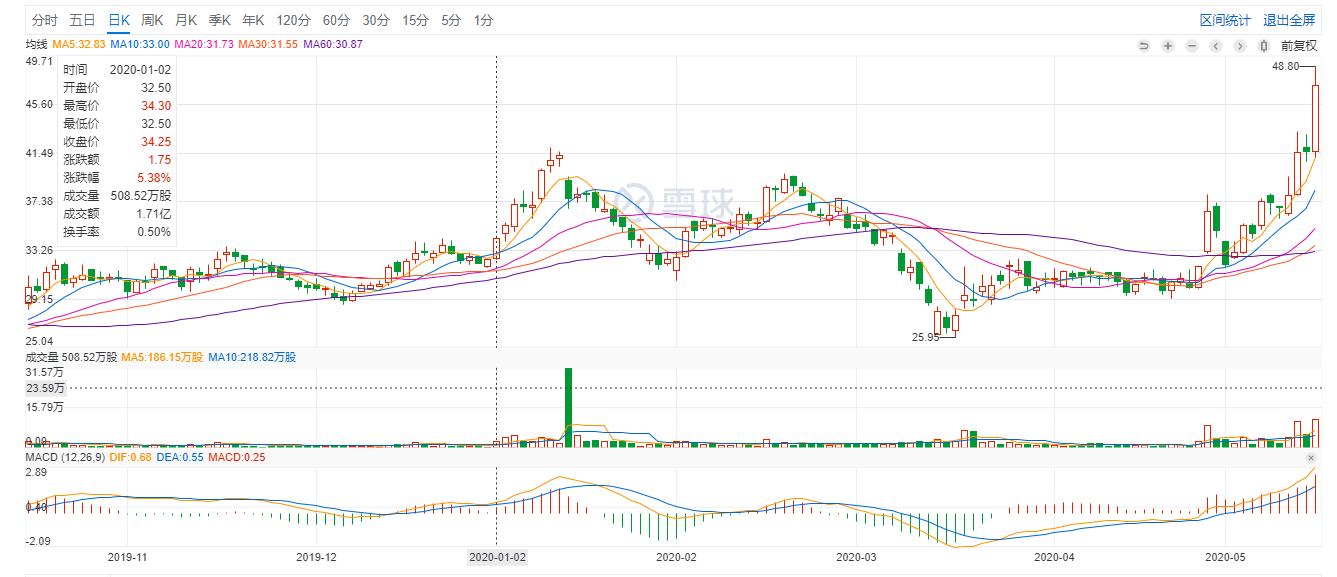Zoom in the K-line chart with plus icon
This screenshot has width=1337, height=577.
(1167, 45)
